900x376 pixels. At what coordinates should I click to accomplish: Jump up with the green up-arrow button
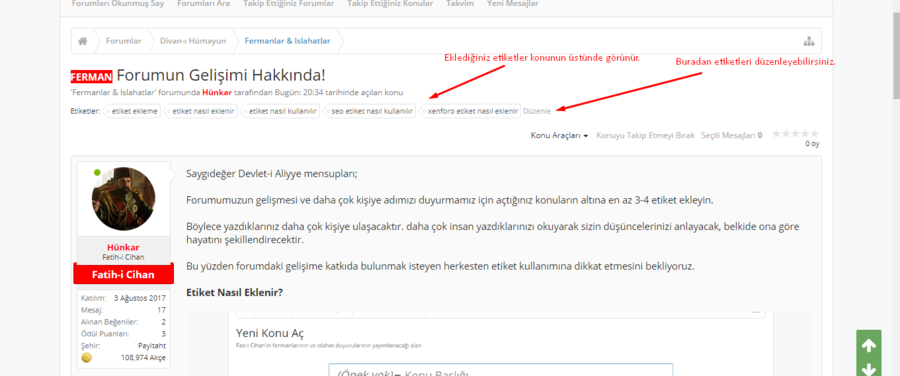tap(868, 345)
